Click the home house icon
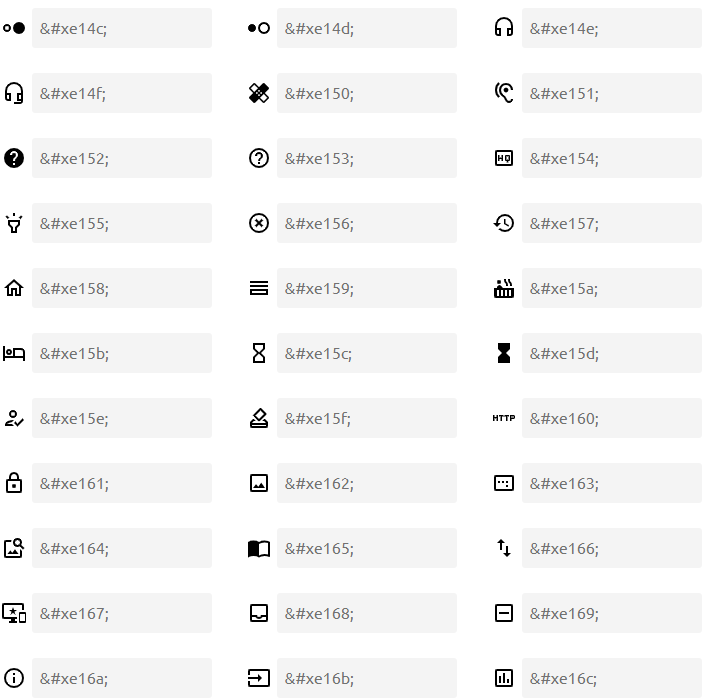This screenshot has width=714, height=698. [x=14, y=288]
